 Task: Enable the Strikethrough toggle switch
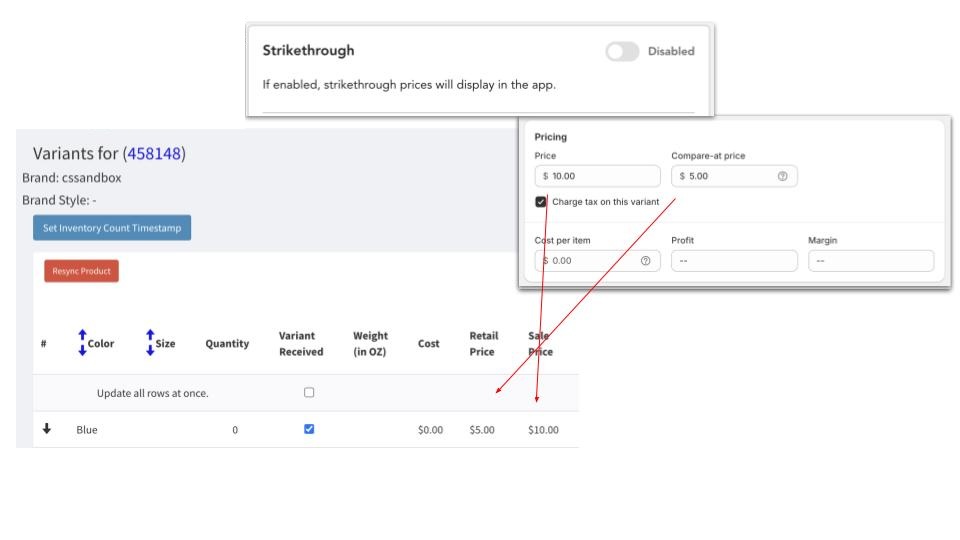click(x=622, y=51)
